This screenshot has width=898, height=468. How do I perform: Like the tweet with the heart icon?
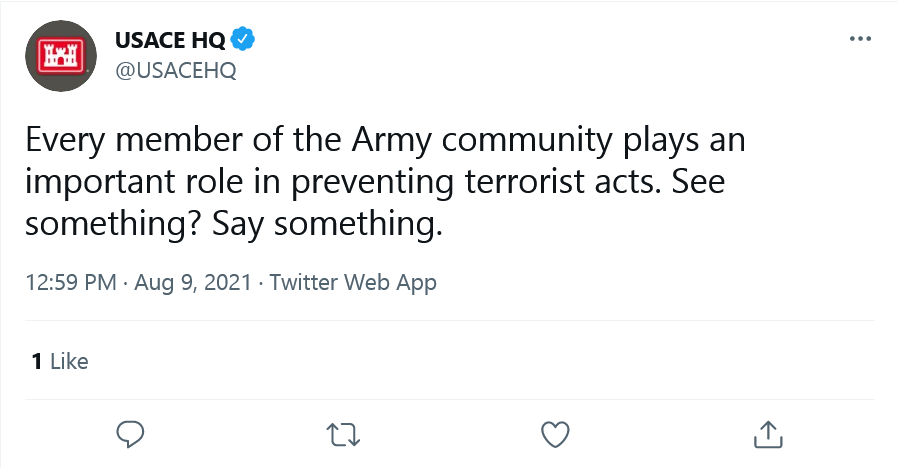tap(555, 435)
